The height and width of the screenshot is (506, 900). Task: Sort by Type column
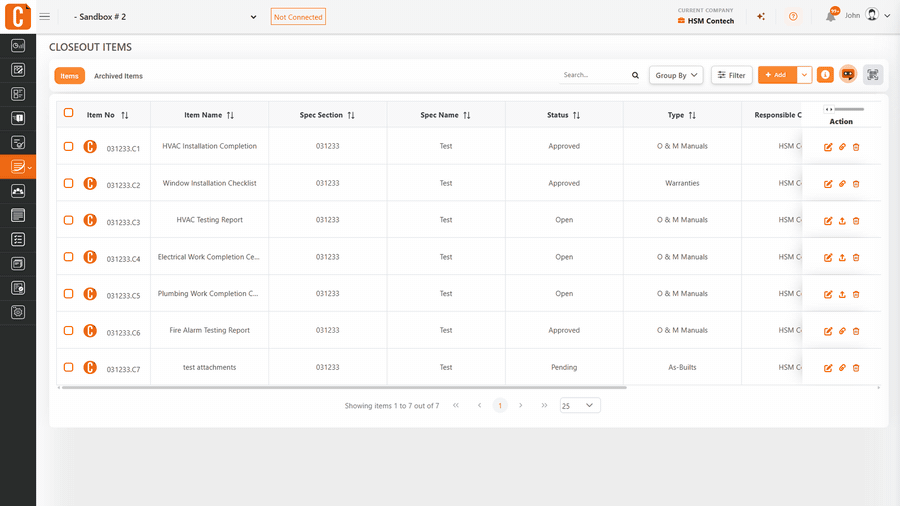[x=692, y=115]
